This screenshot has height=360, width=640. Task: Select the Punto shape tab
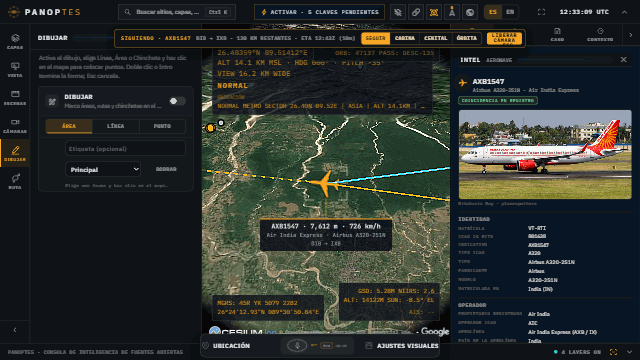coord(162,126)
